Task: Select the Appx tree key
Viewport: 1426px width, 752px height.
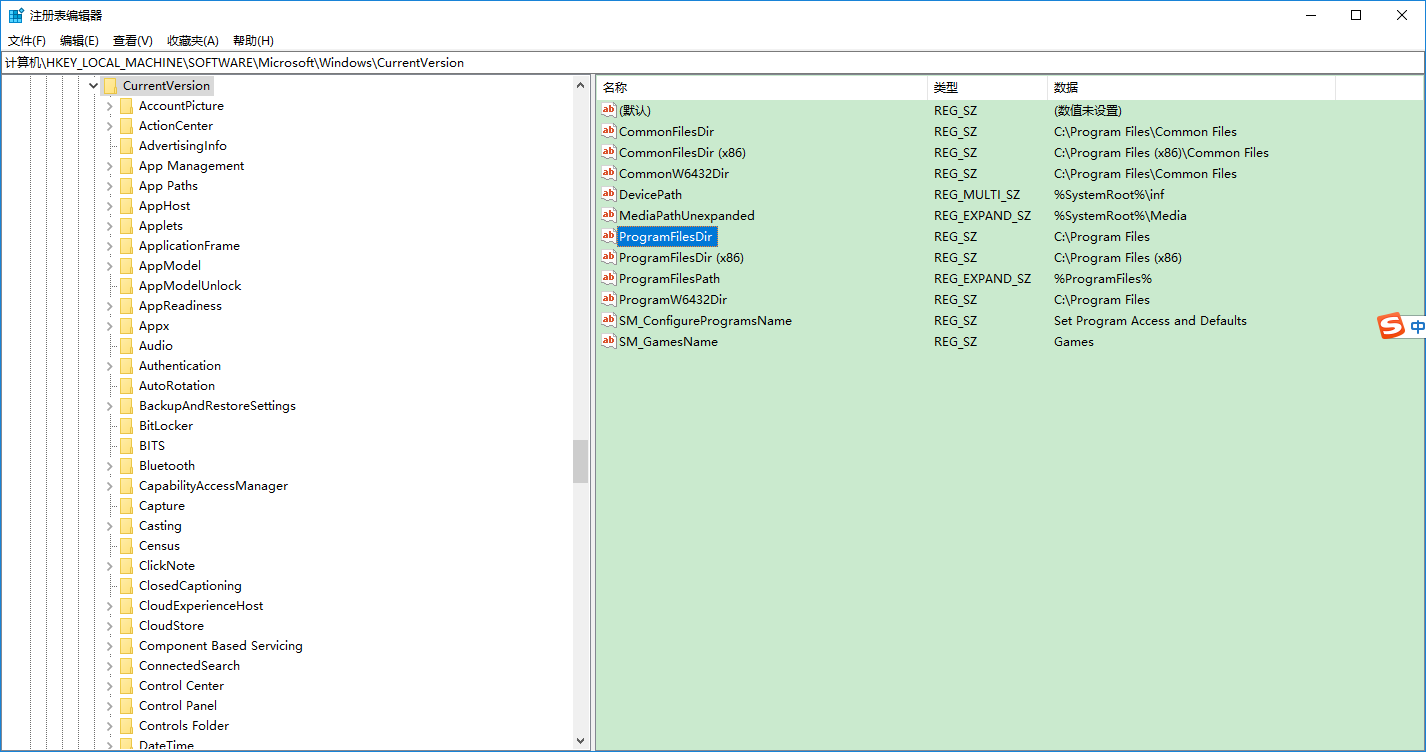Action: (x=154, y=326)
